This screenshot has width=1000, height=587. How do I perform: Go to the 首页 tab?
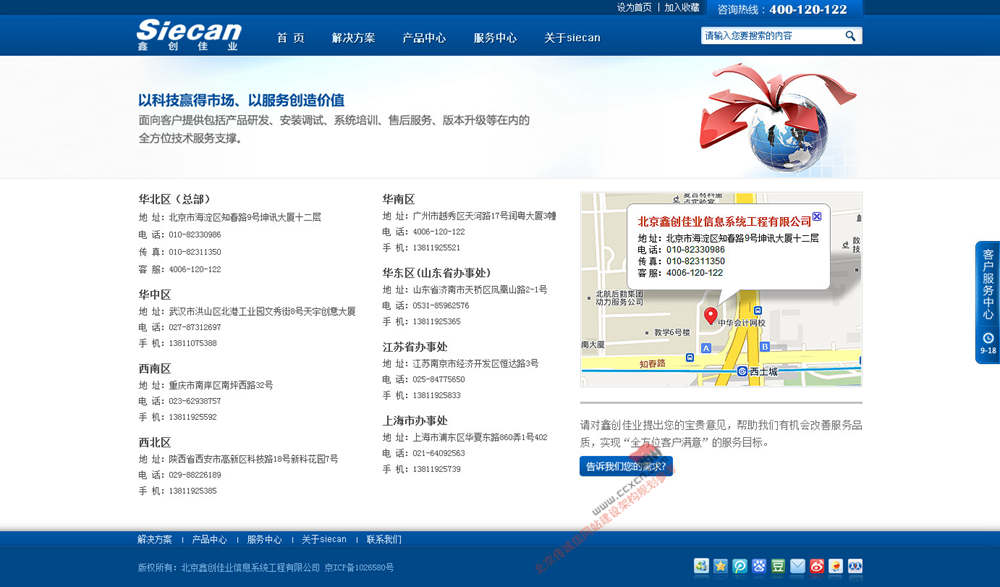point(290,37)
